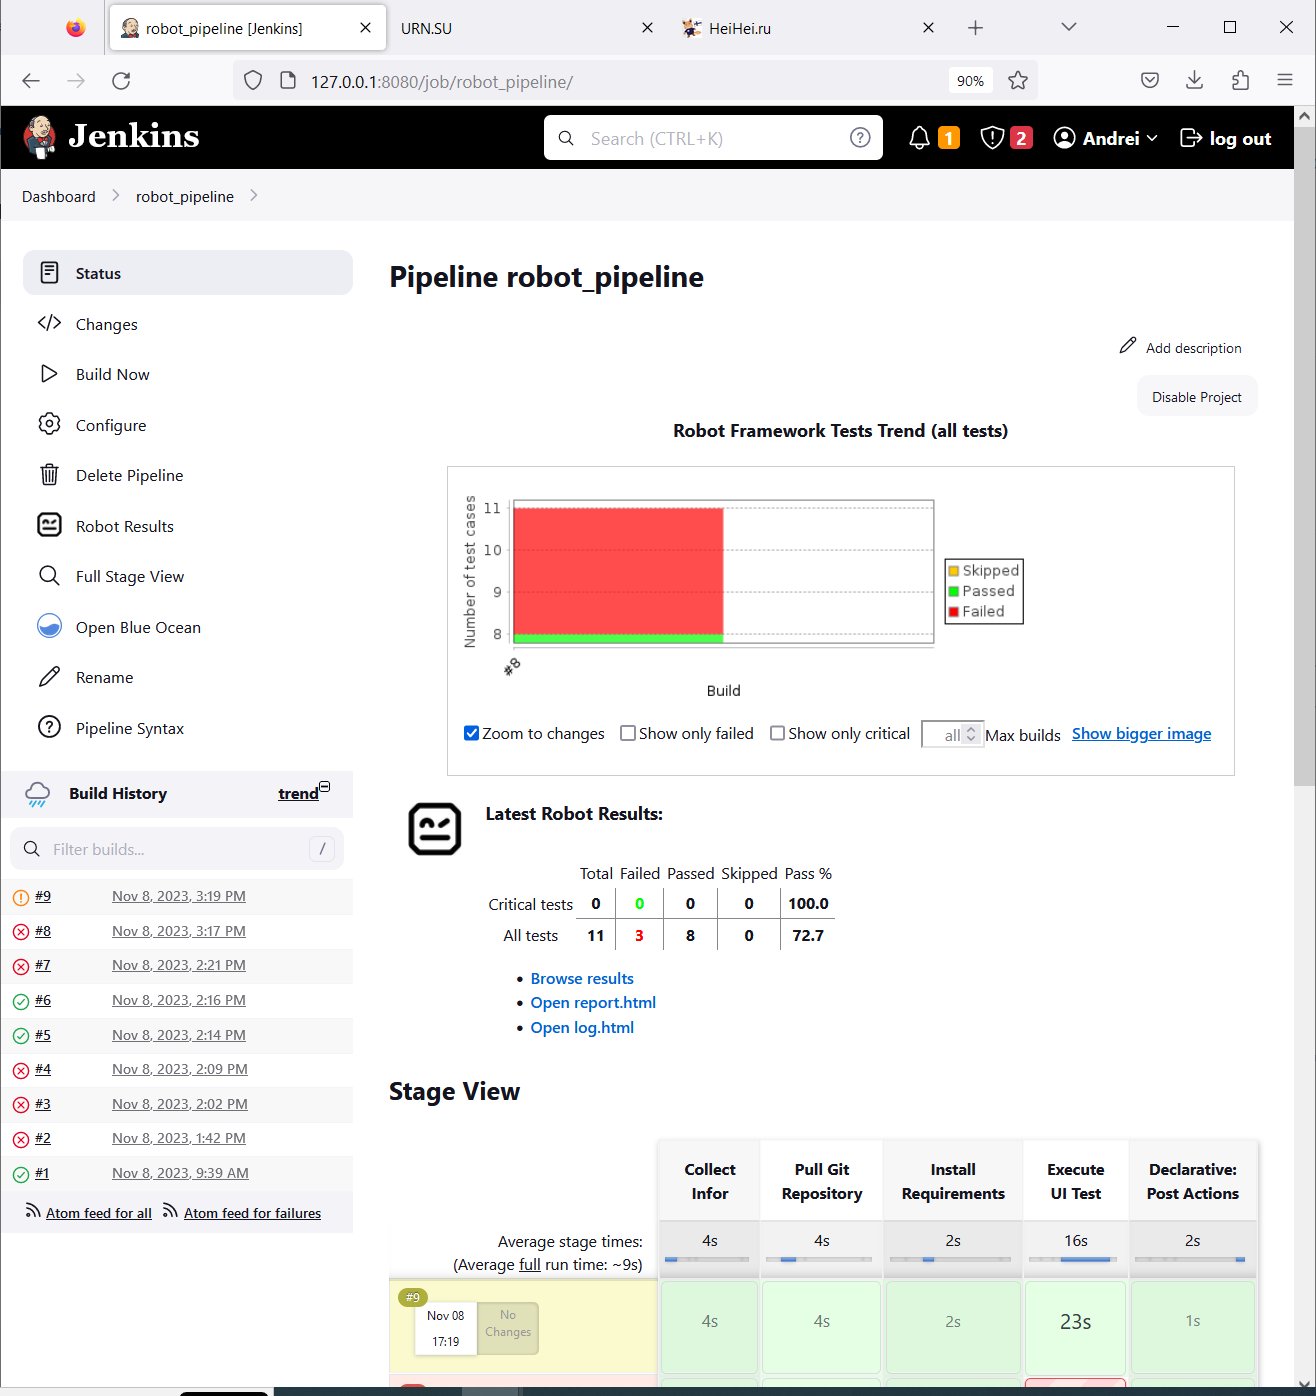Open the notifications bell icon
This screenshot has width=1316, height=1396.
tap(919, 138)
